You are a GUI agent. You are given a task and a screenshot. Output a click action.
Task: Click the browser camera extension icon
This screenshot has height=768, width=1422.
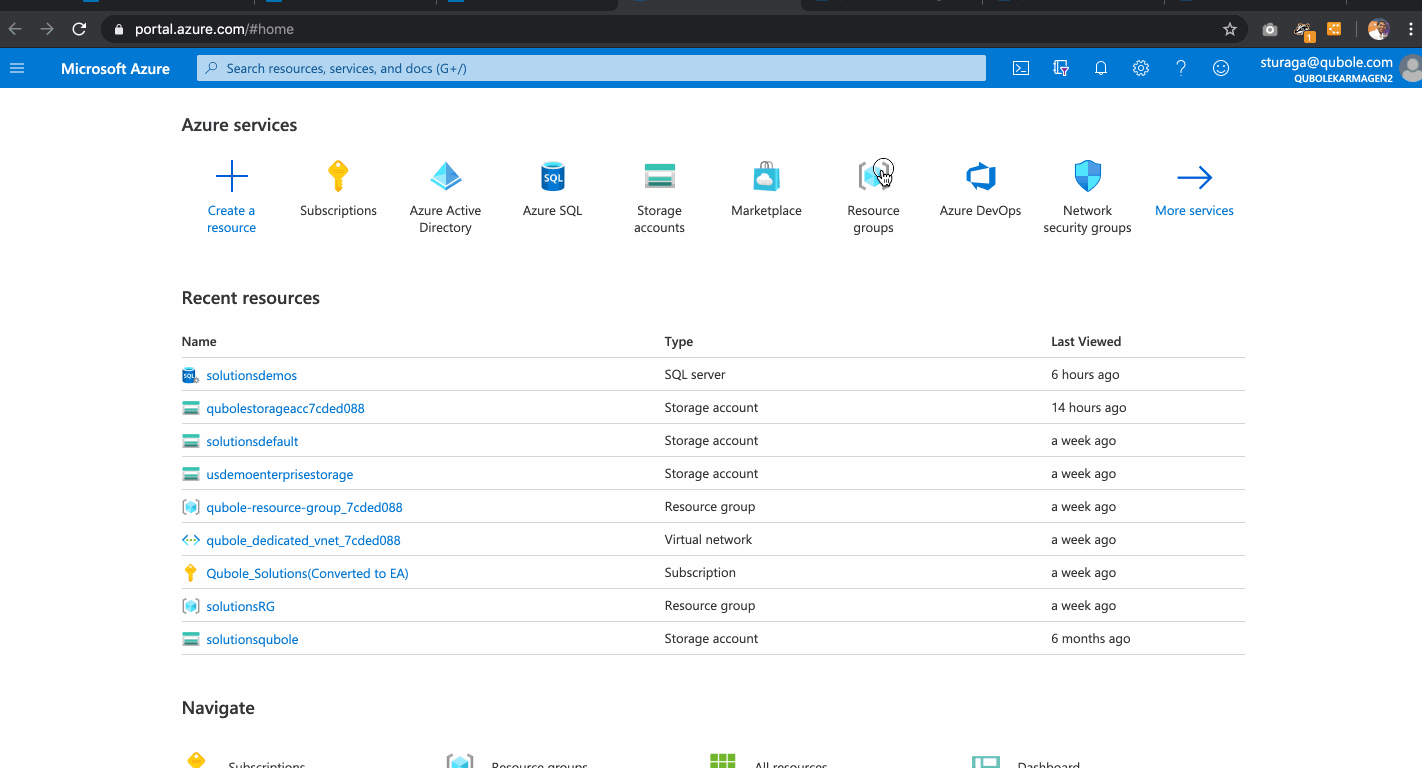point(1270,29)
